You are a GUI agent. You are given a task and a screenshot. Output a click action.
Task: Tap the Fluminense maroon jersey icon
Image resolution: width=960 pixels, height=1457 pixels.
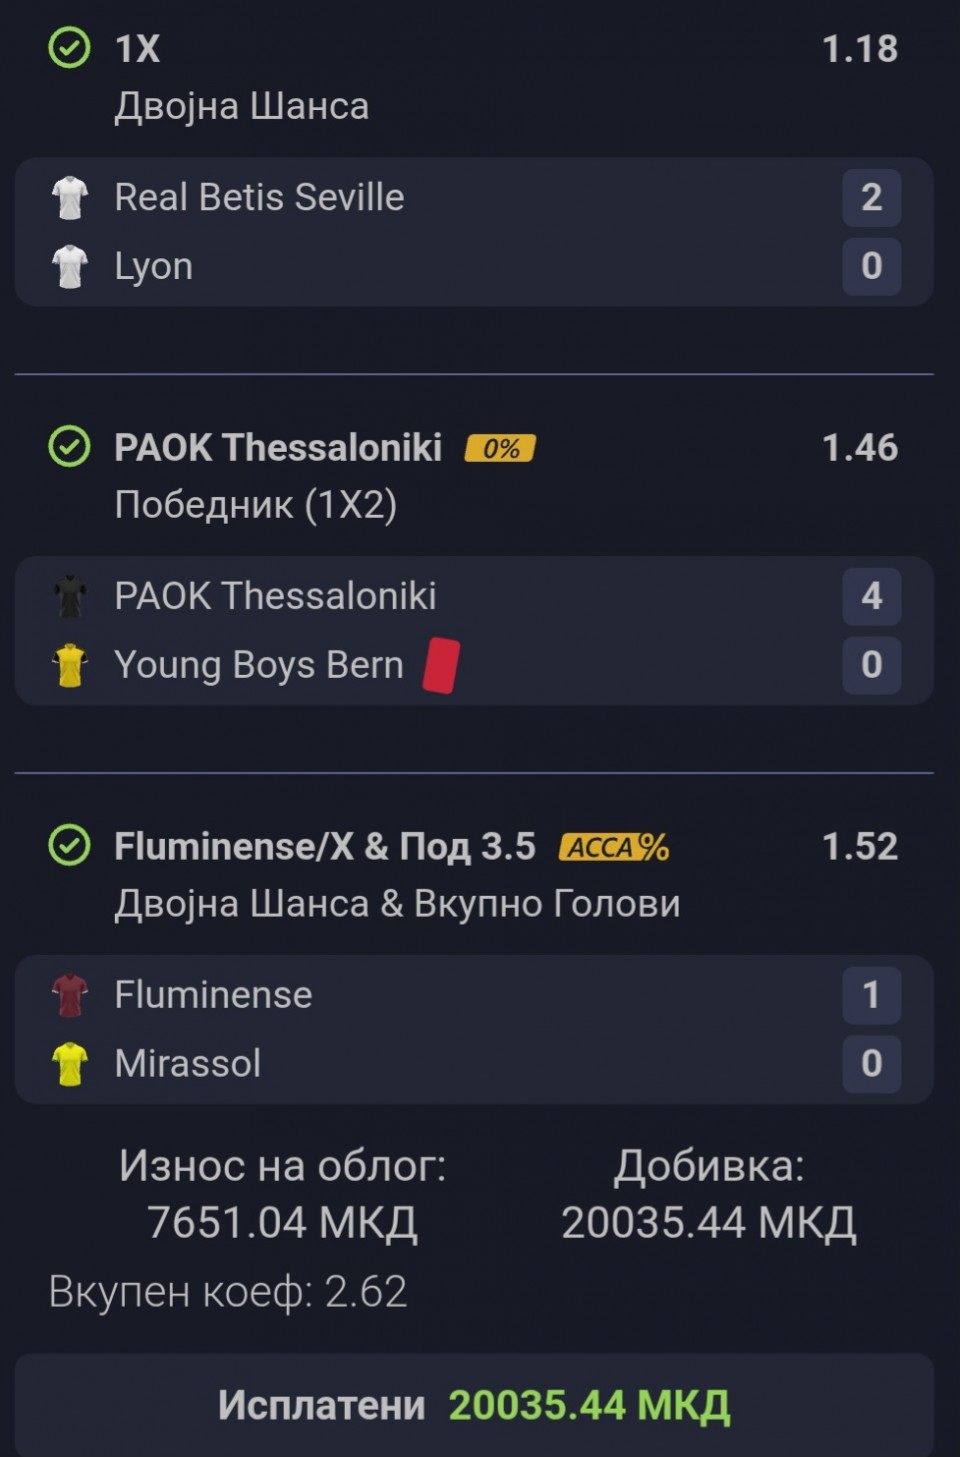pos(70,995)
